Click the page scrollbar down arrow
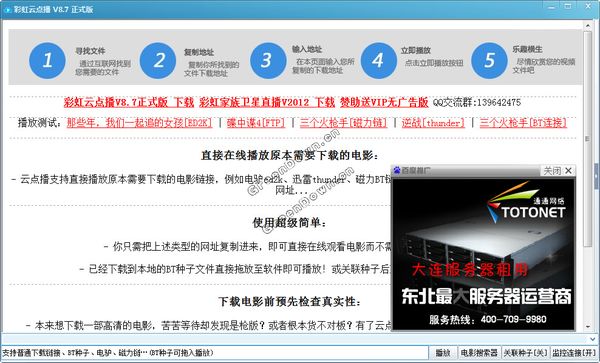The image size is (600, 363). pyautogui.click(x=588, y=327)
